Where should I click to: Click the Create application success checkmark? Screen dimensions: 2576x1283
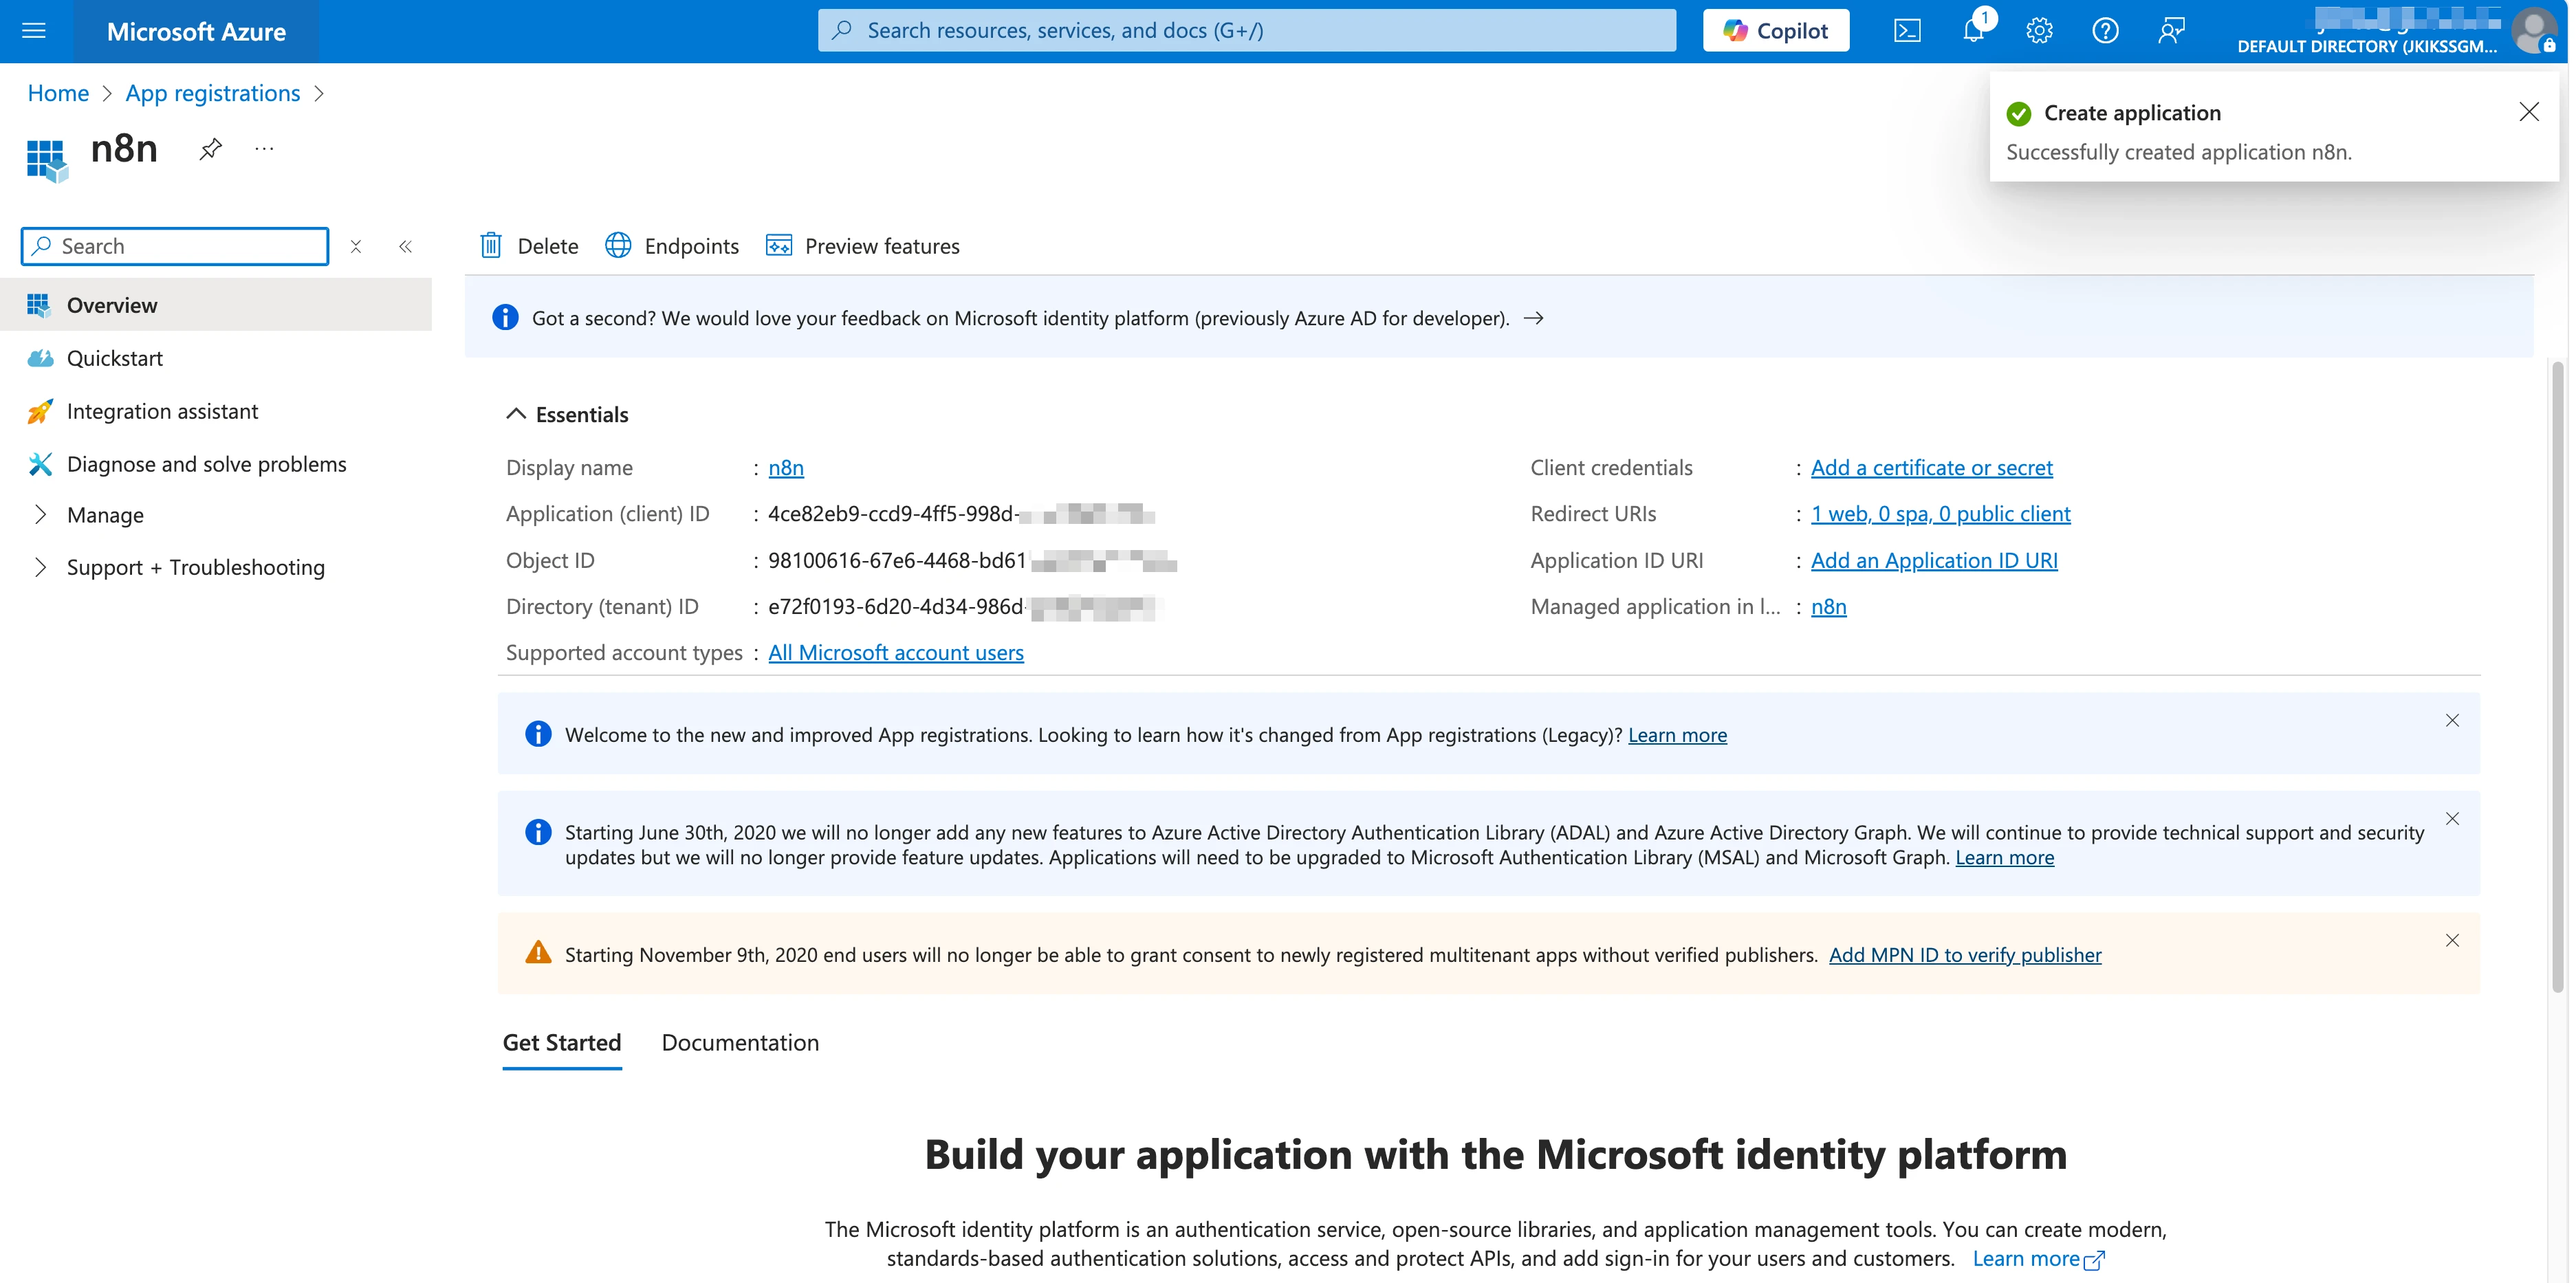[x=2020, y=114]
